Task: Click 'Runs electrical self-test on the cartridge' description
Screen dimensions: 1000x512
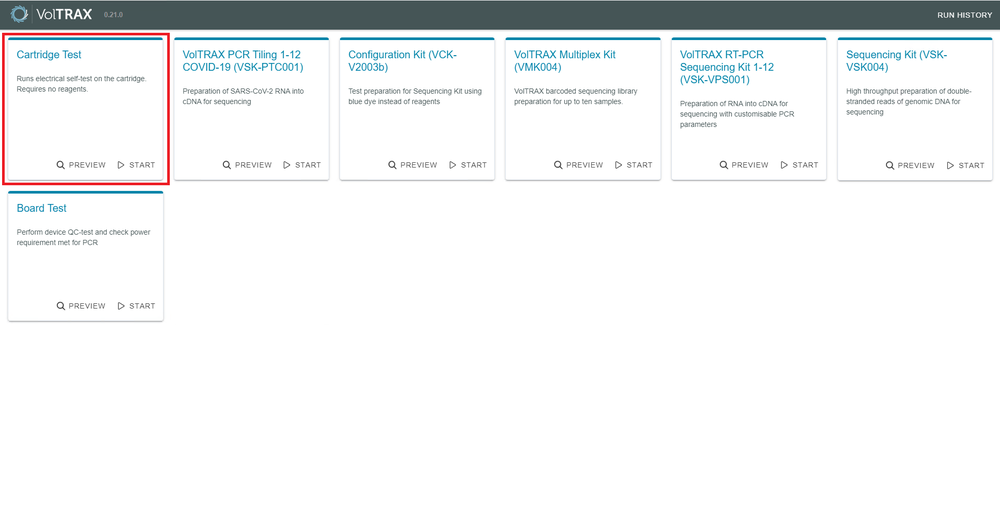Action: click(x=82, y=84)
